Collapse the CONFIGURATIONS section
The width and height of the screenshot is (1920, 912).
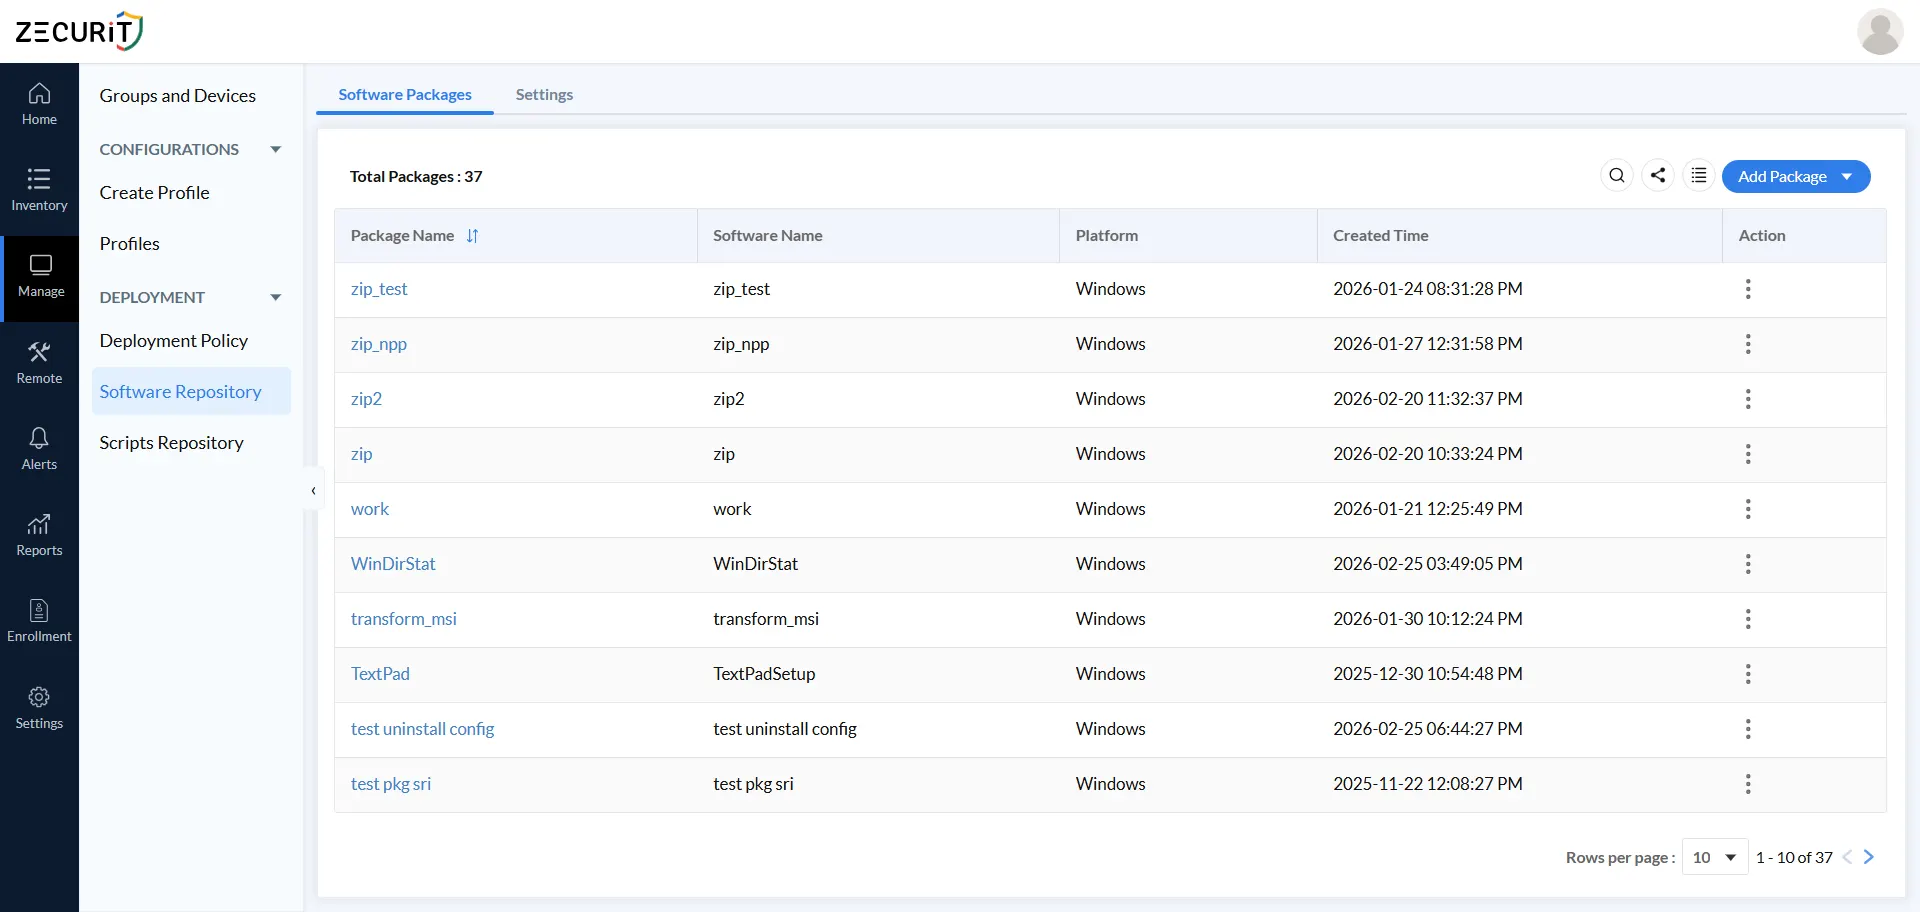pos(275,149)
